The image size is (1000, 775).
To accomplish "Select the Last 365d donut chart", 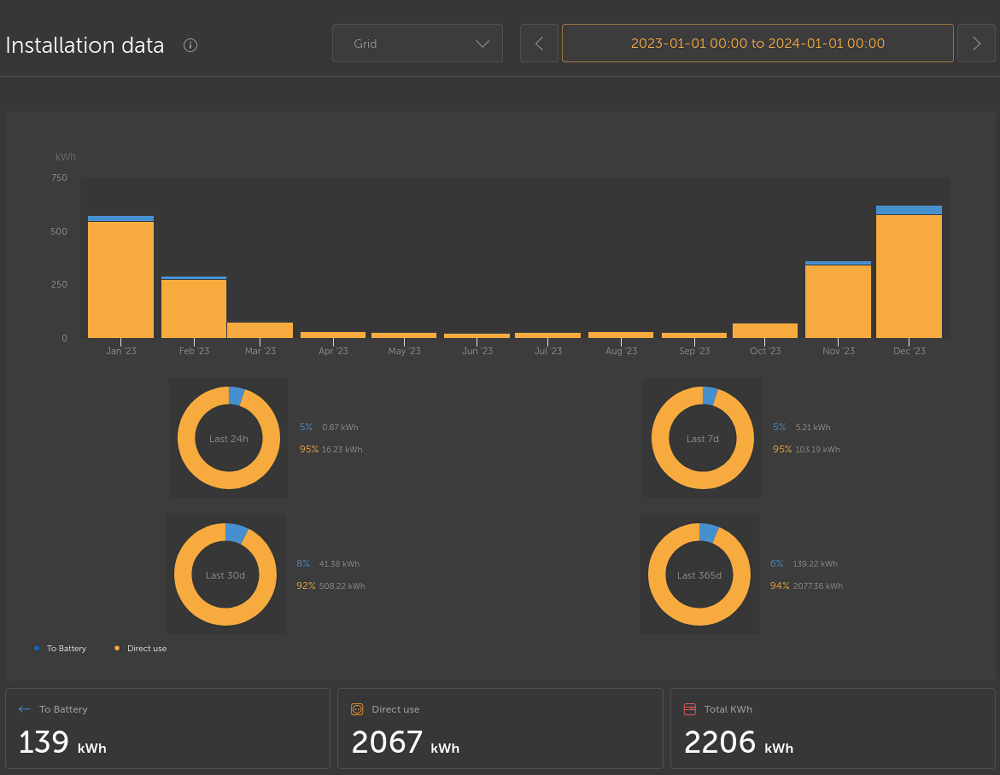I will coord(699,574).
